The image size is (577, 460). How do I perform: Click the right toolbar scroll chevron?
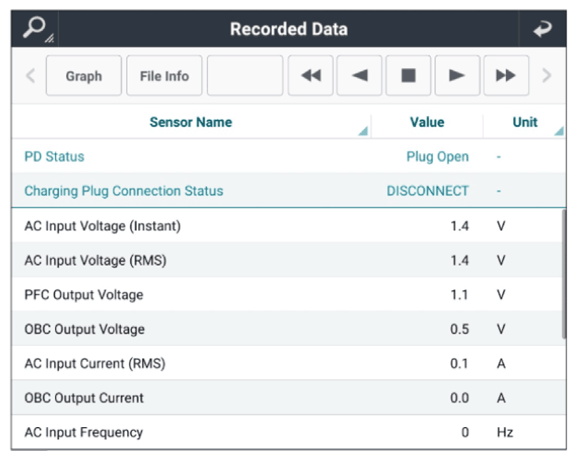546,76
